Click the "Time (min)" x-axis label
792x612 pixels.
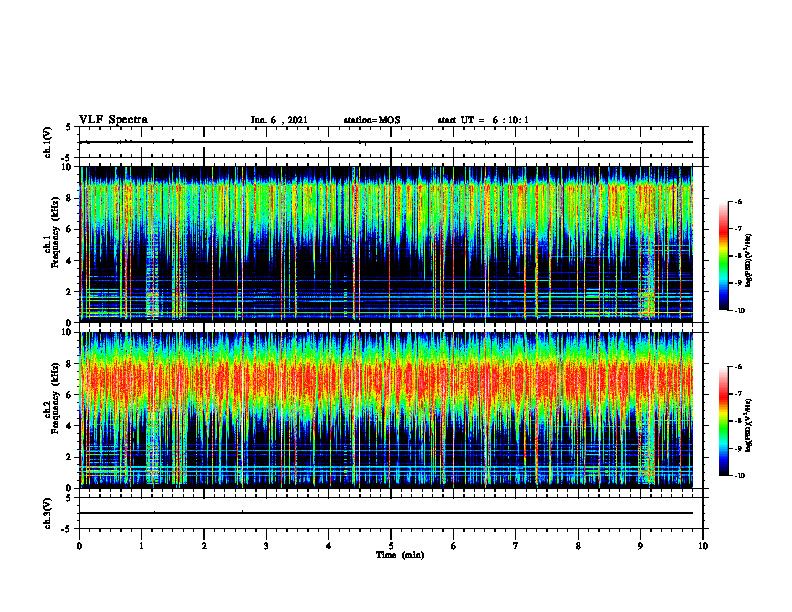click(x=400, y=555)
